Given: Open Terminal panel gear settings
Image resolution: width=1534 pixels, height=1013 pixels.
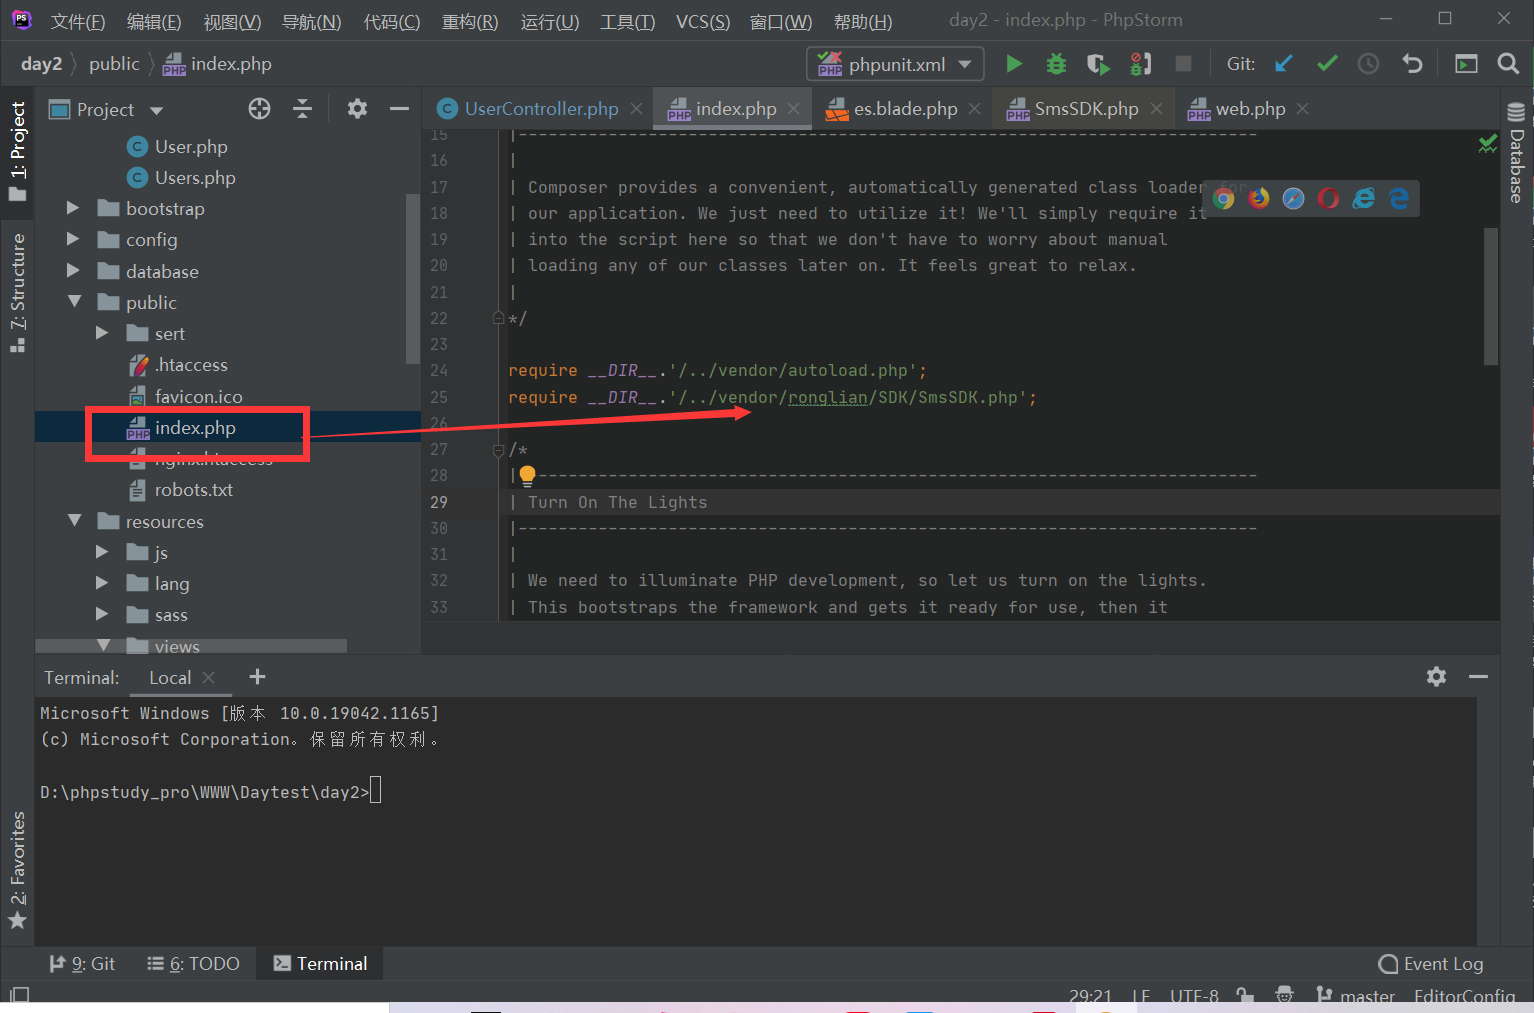Looking at the screenshot, I should pos(1436,677).
